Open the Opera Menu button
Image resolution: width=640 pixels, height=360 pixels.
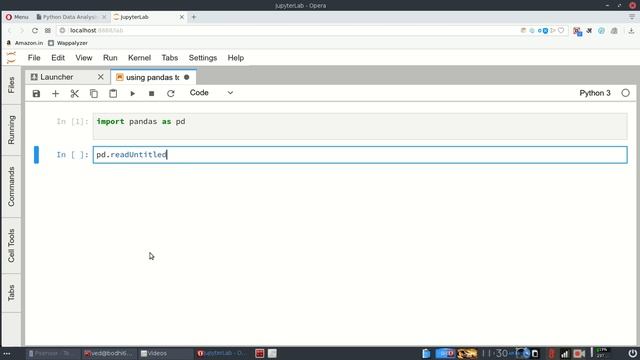pos(17,17)
